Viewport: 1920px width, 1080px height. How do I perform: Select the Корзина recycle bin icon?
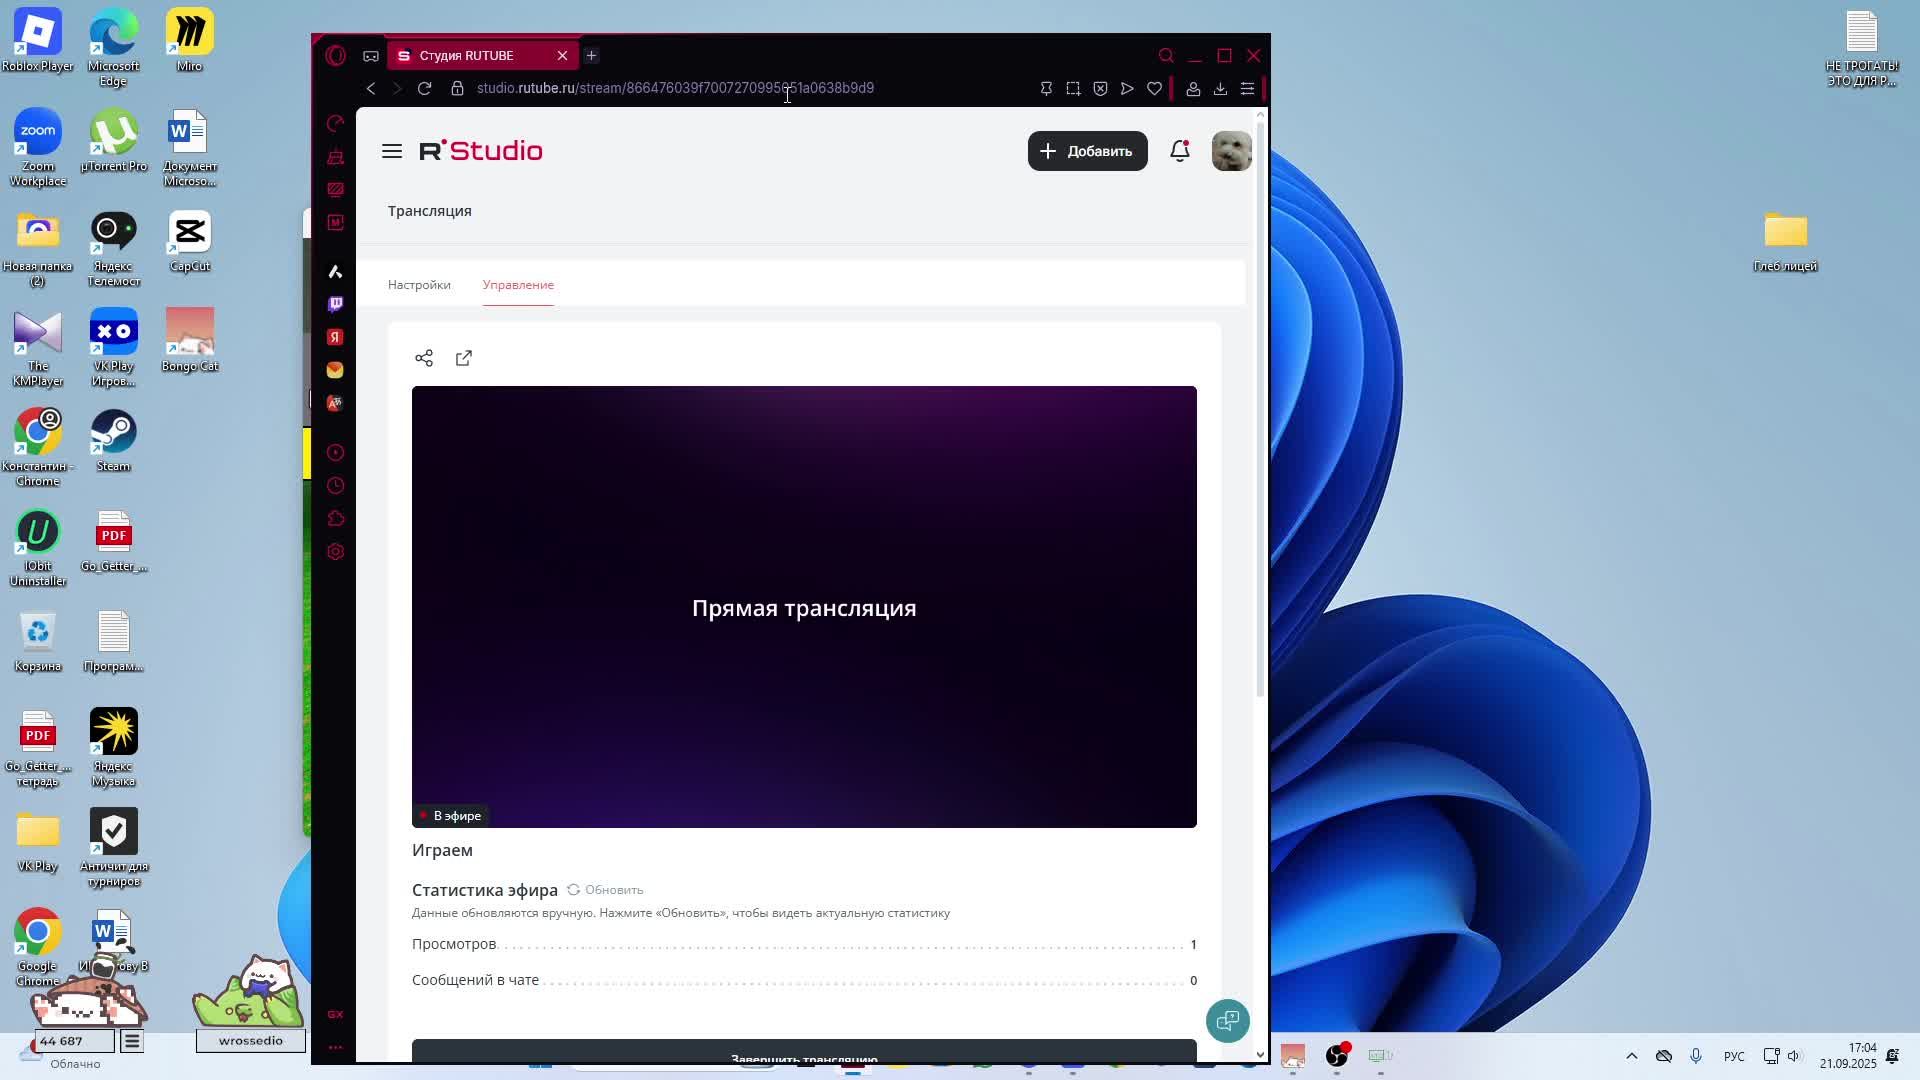coord(38,641)
